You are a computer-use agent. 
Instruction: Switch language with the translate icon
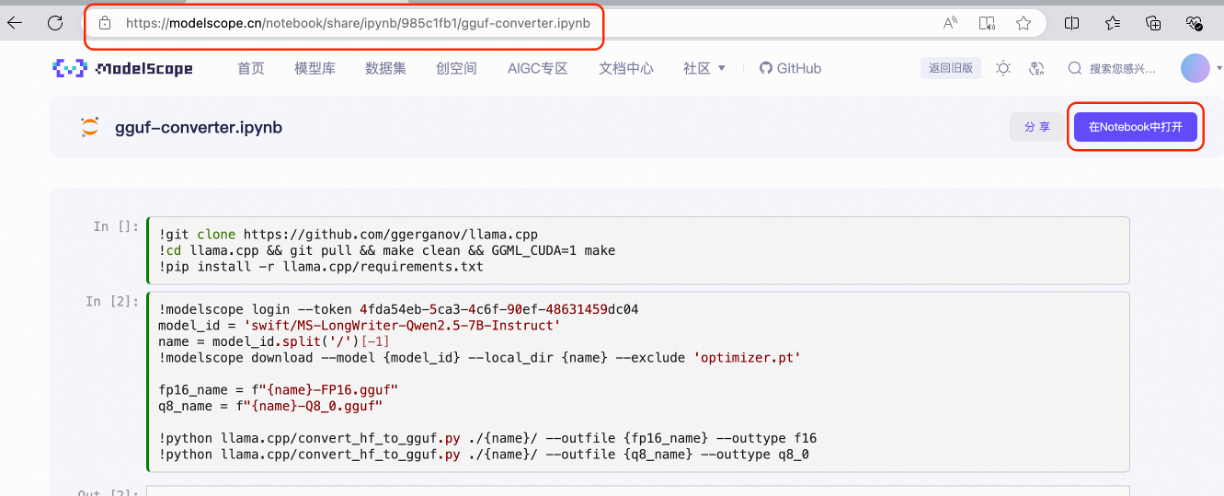point(1037,68)
